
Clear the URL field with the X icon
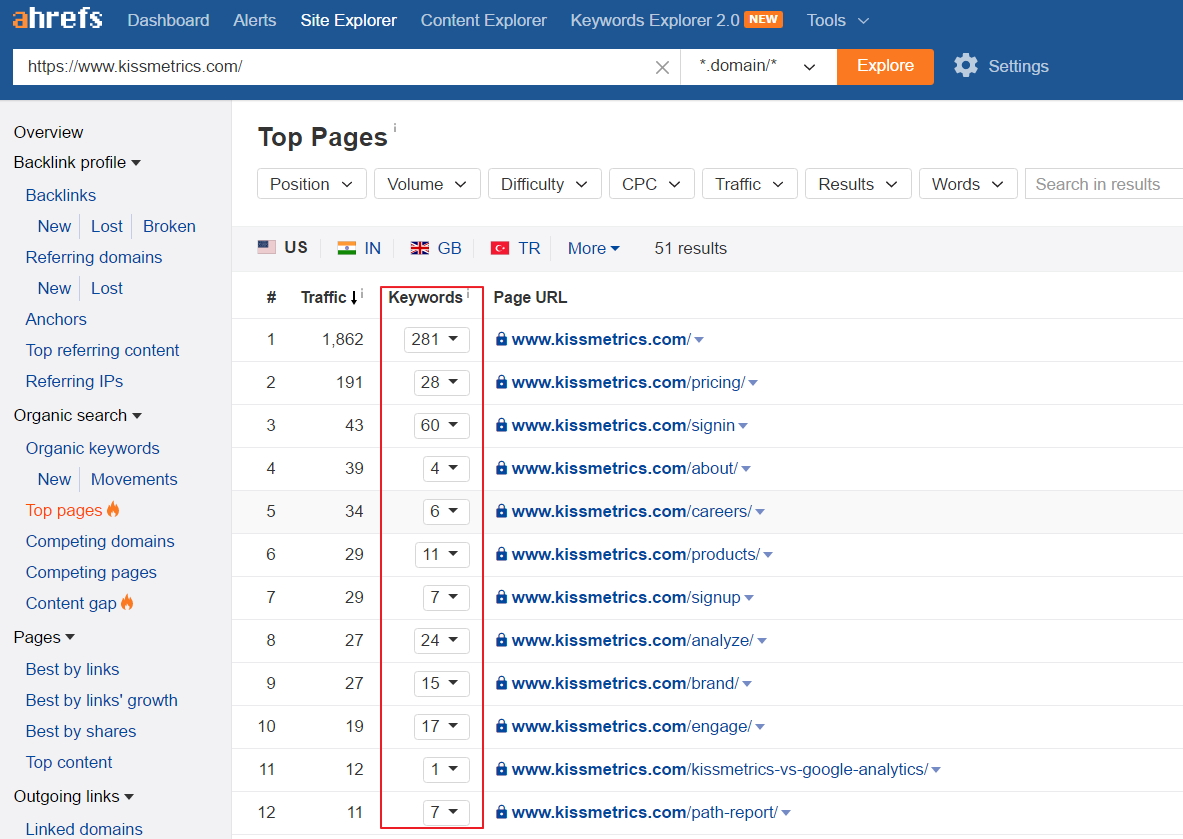662,66
